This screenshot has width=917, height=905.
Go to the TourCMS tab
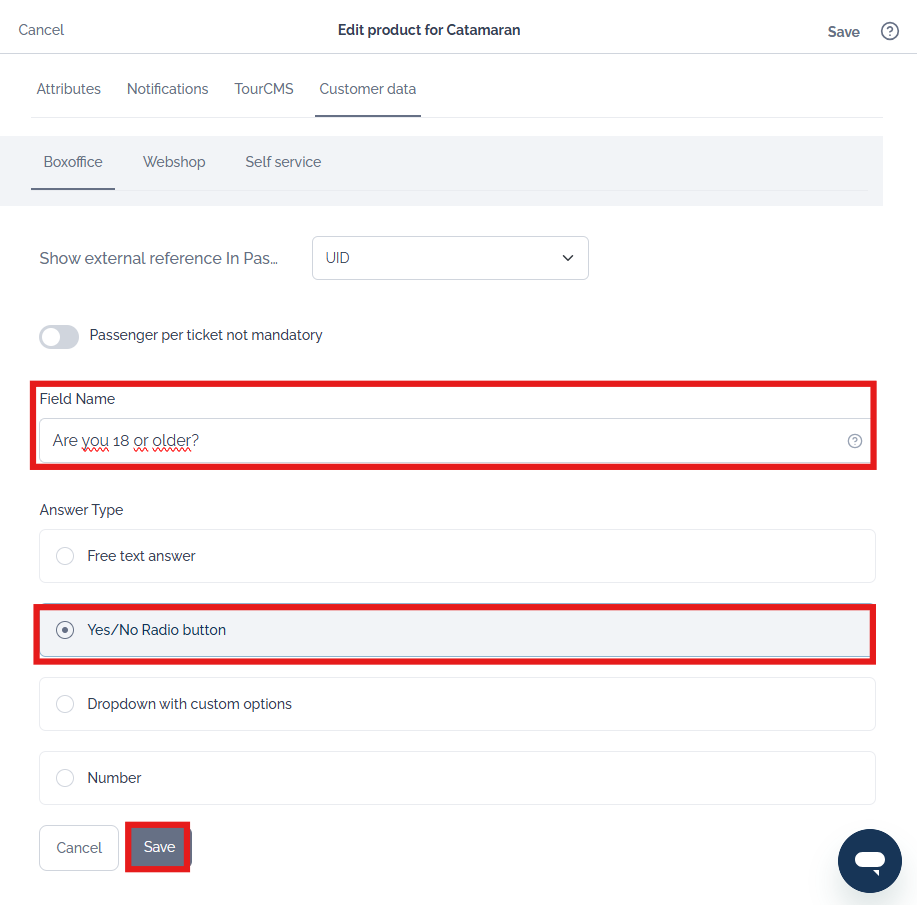(264, 89)
